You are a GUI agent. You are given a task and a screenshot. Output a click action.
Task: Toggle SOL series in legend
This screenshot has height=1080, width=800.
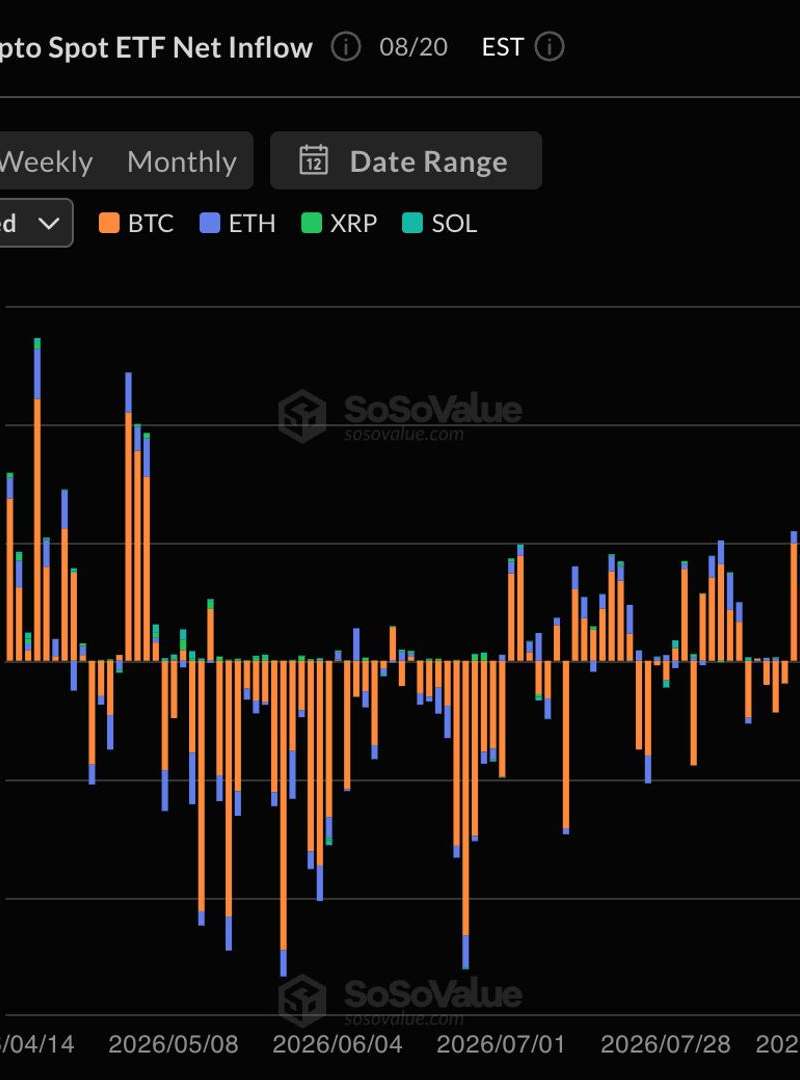pyautogui.click(x=440, y=223)
